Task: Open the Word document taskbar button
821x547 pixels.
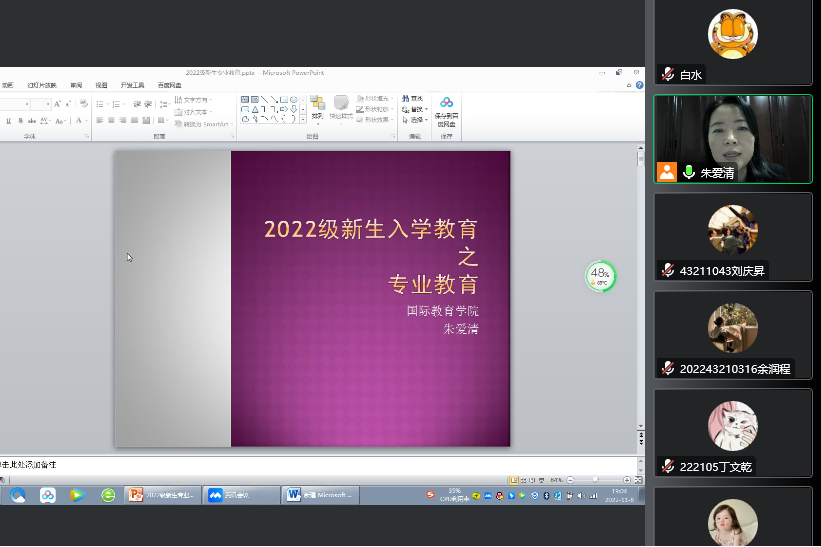Action: coord(318,495)
